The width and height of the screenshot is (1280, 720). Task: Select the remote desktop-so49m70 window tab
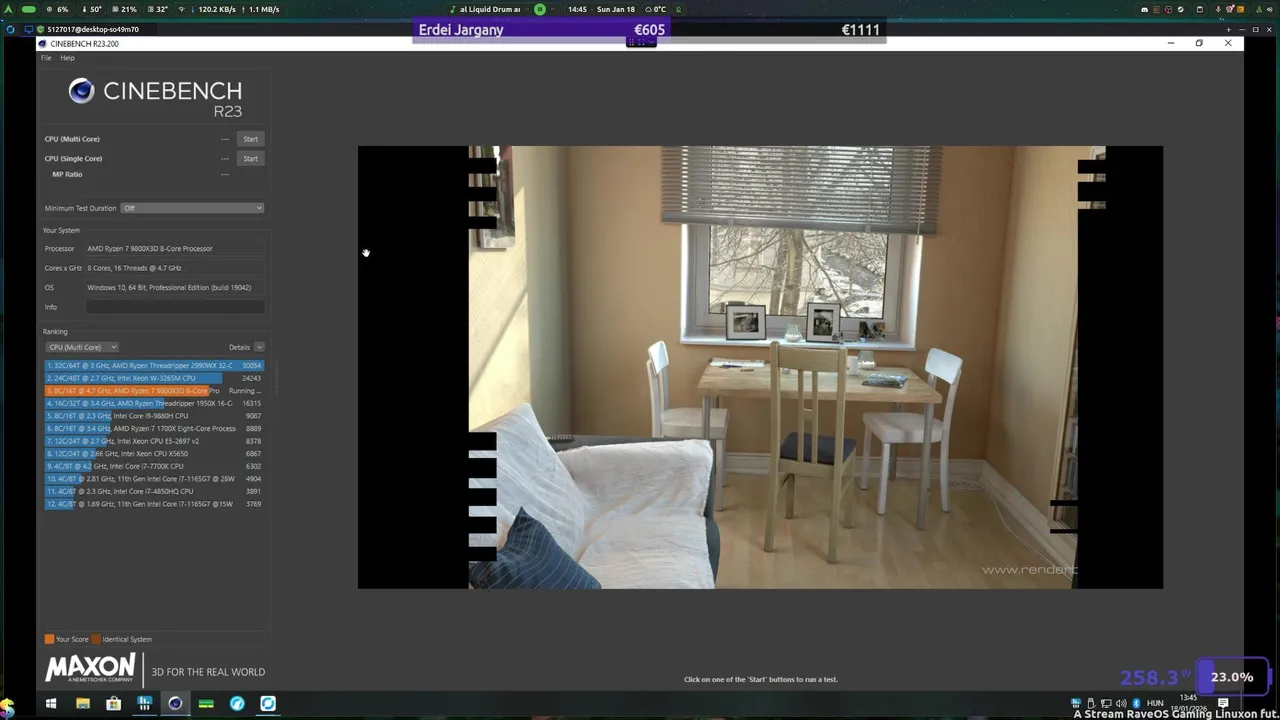pos(90,29)
